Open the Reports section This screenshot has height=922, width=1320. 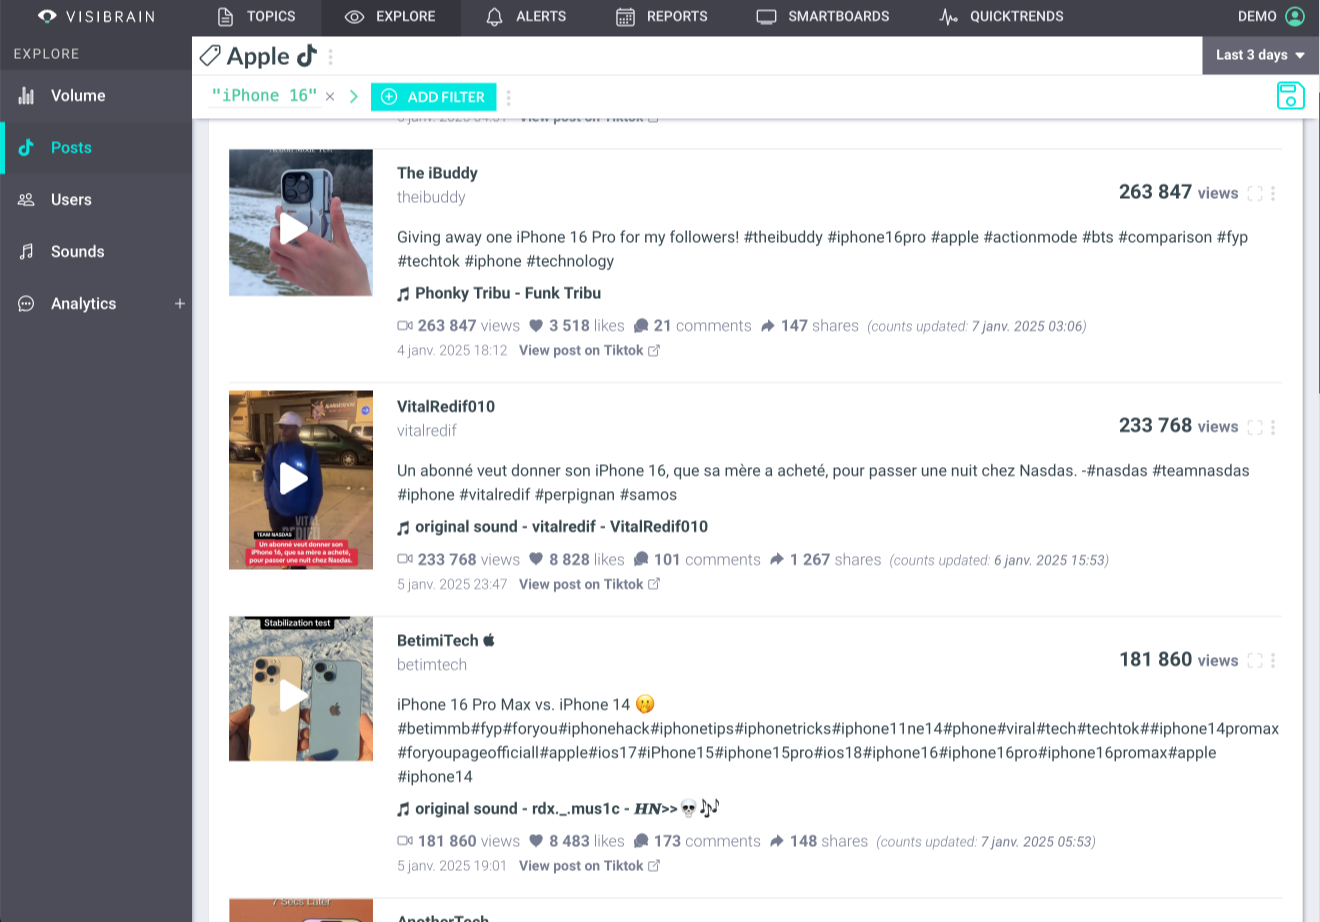click(661, 16)
